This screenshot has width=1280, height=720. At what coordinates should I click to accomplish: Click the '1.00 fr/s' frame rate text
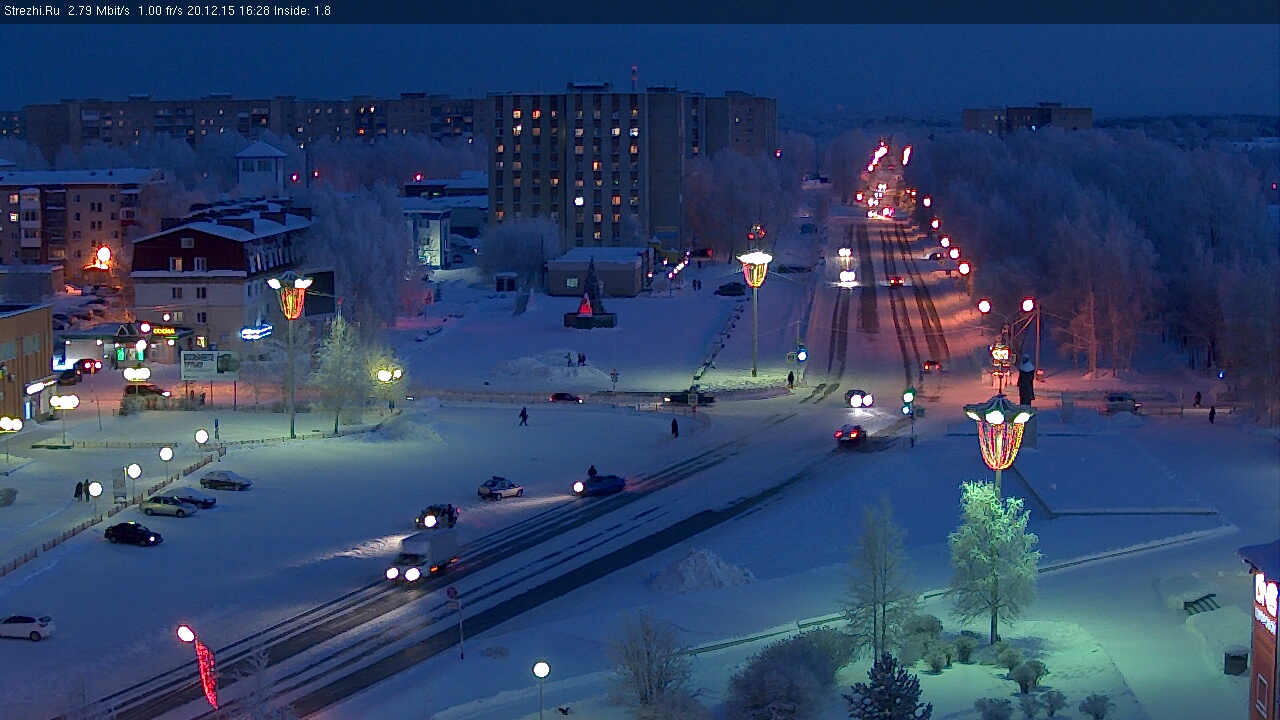click(x=161, y=11)
